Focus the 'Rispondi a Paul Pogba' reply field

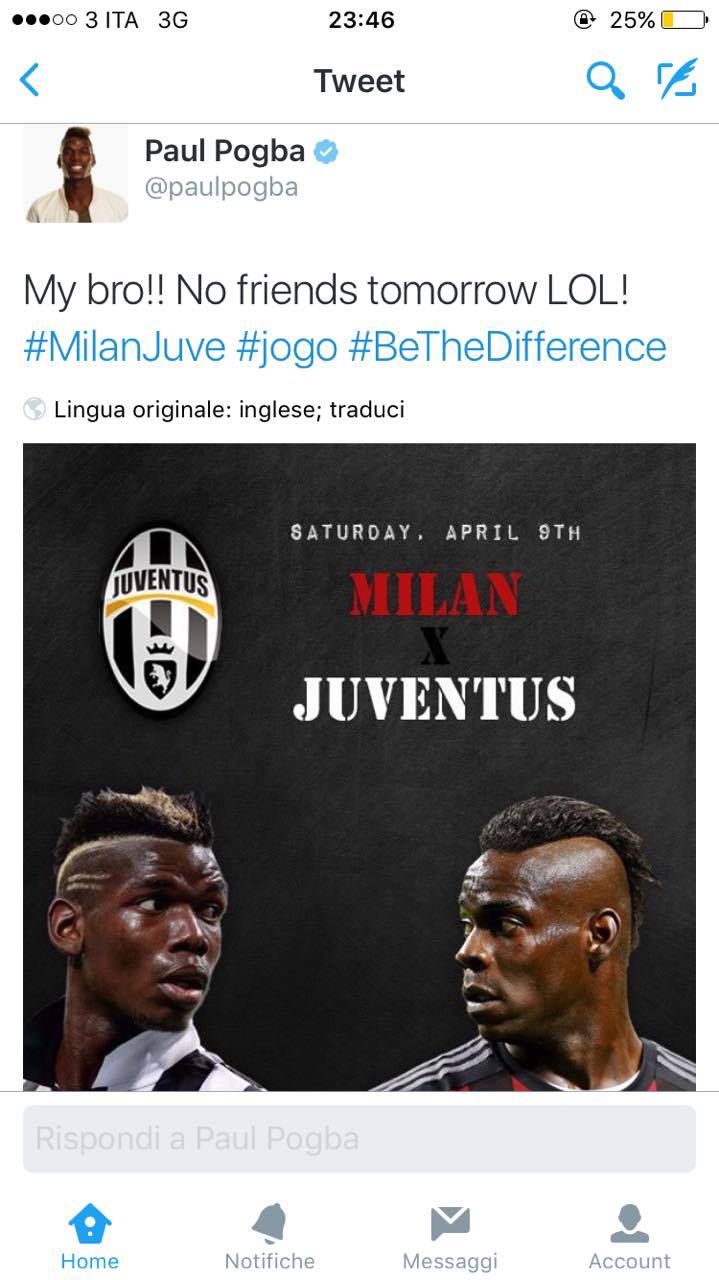pyautogui.click(x=359, y=1138)
